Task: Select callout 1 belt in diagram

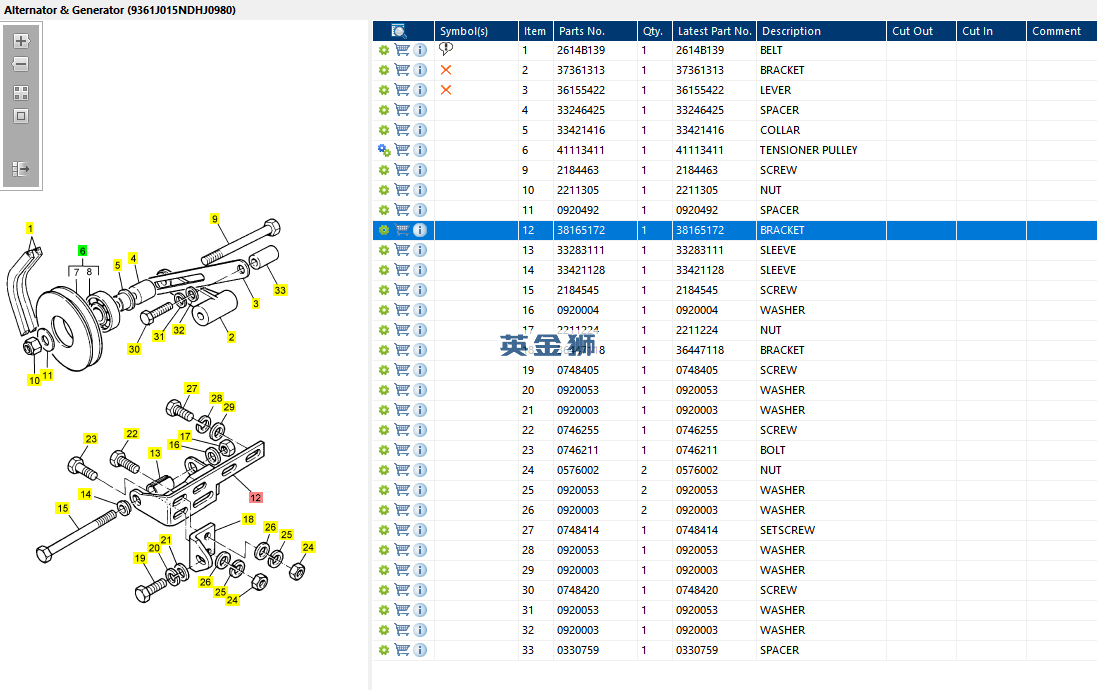Action: [29, 228]
